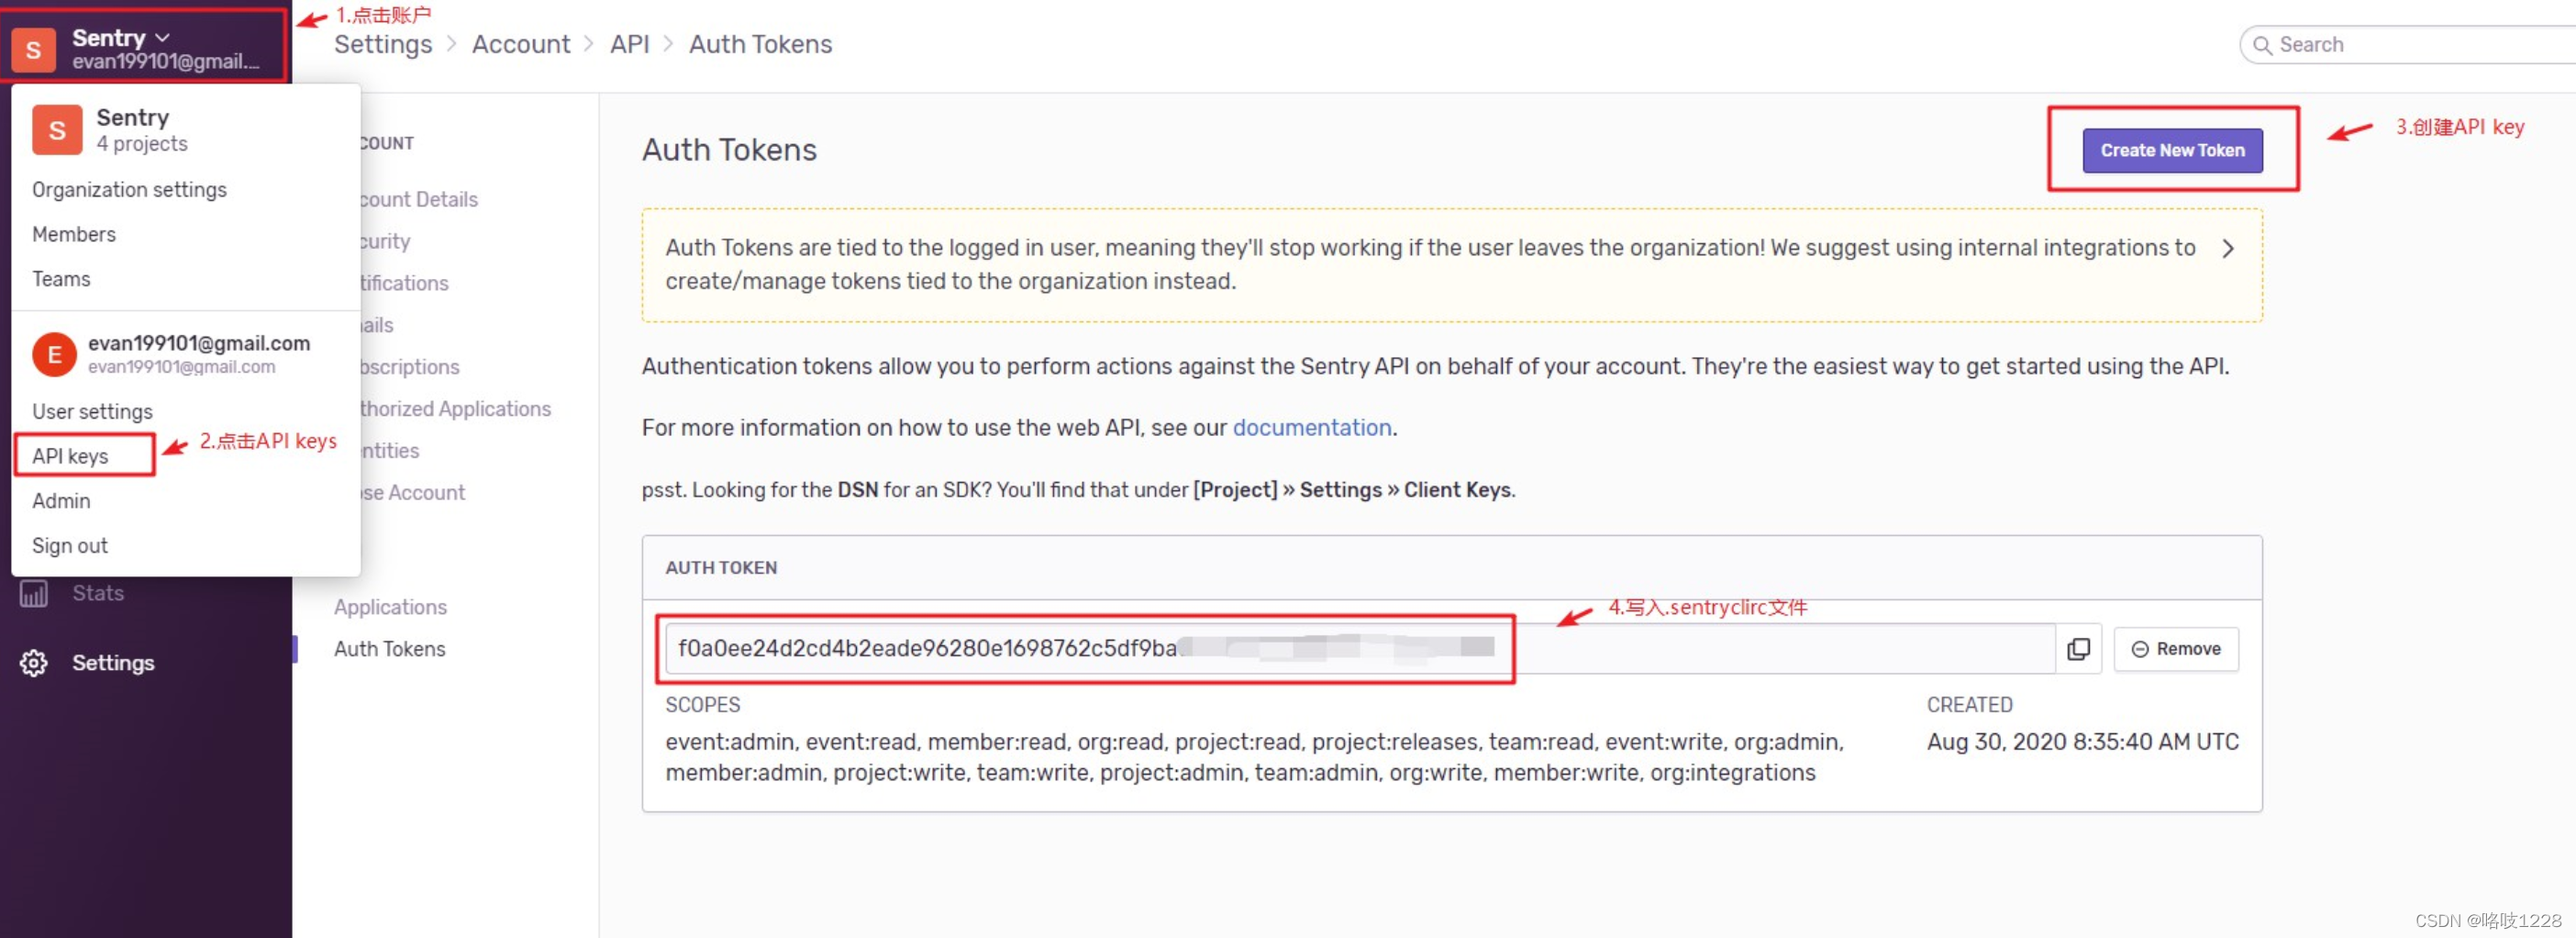
Task: Click the 'S' avatar beside Sentry 4 projects
Action: 56,129
